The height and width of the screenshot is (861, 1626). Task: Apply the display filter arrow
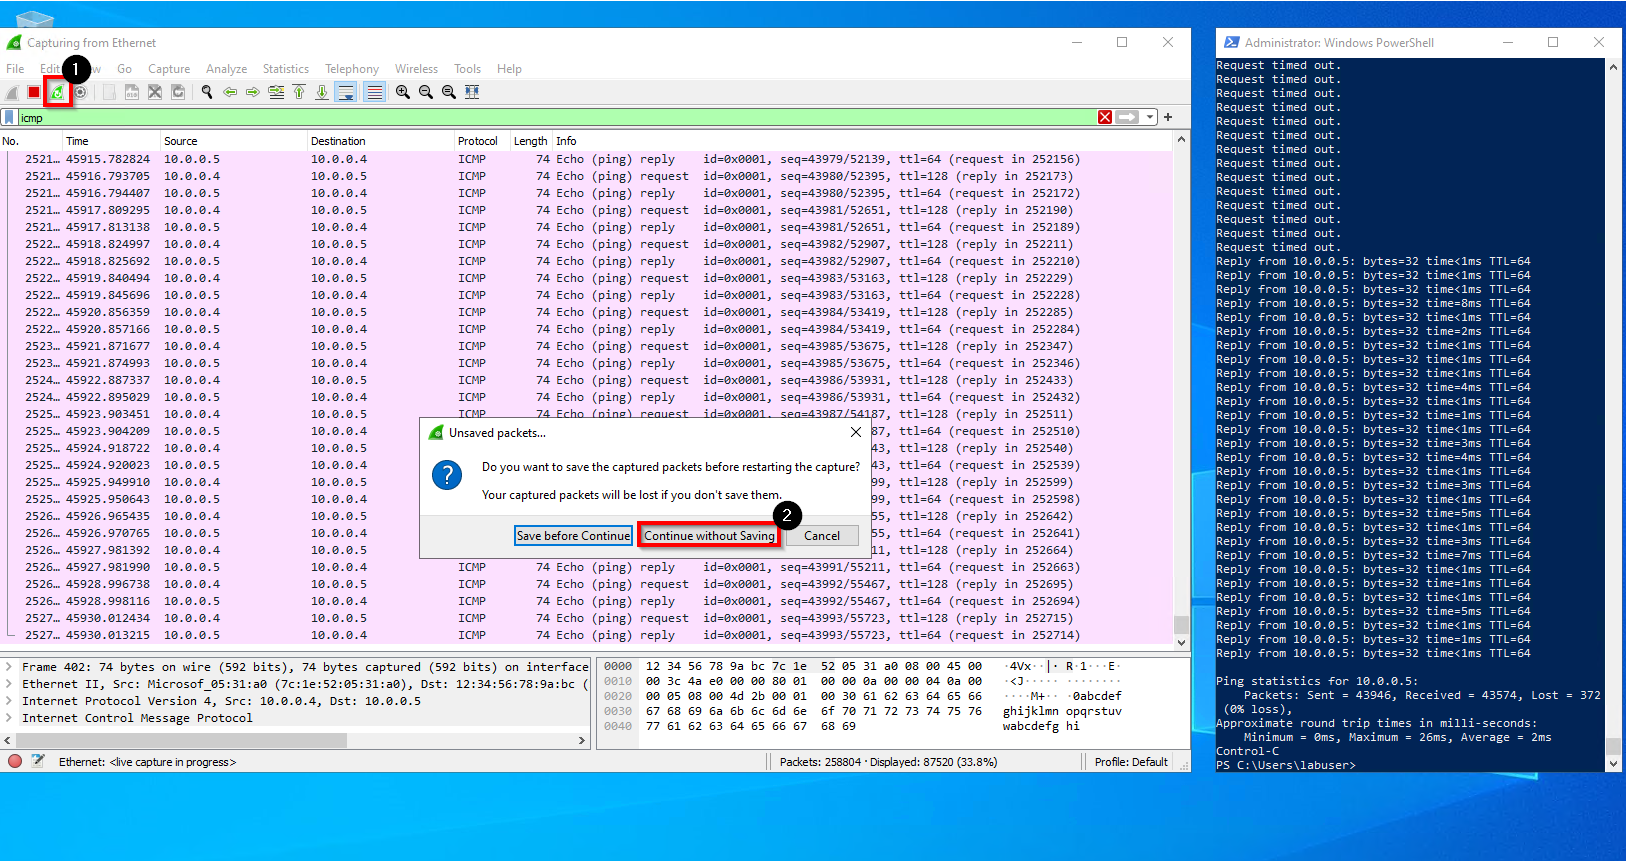click(1127, 117)
